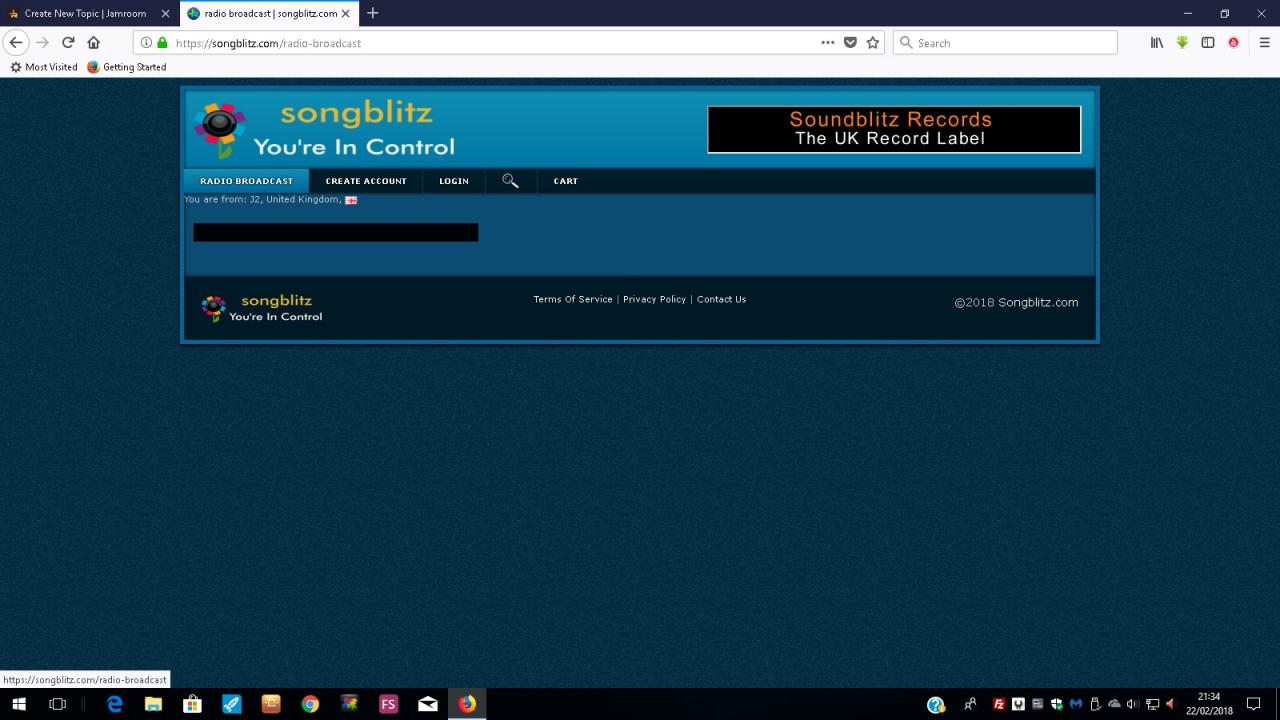This screenshot has width=1280, height=720.
Task: Launch Google Chrome from taskbar
Action: point(310,704)
